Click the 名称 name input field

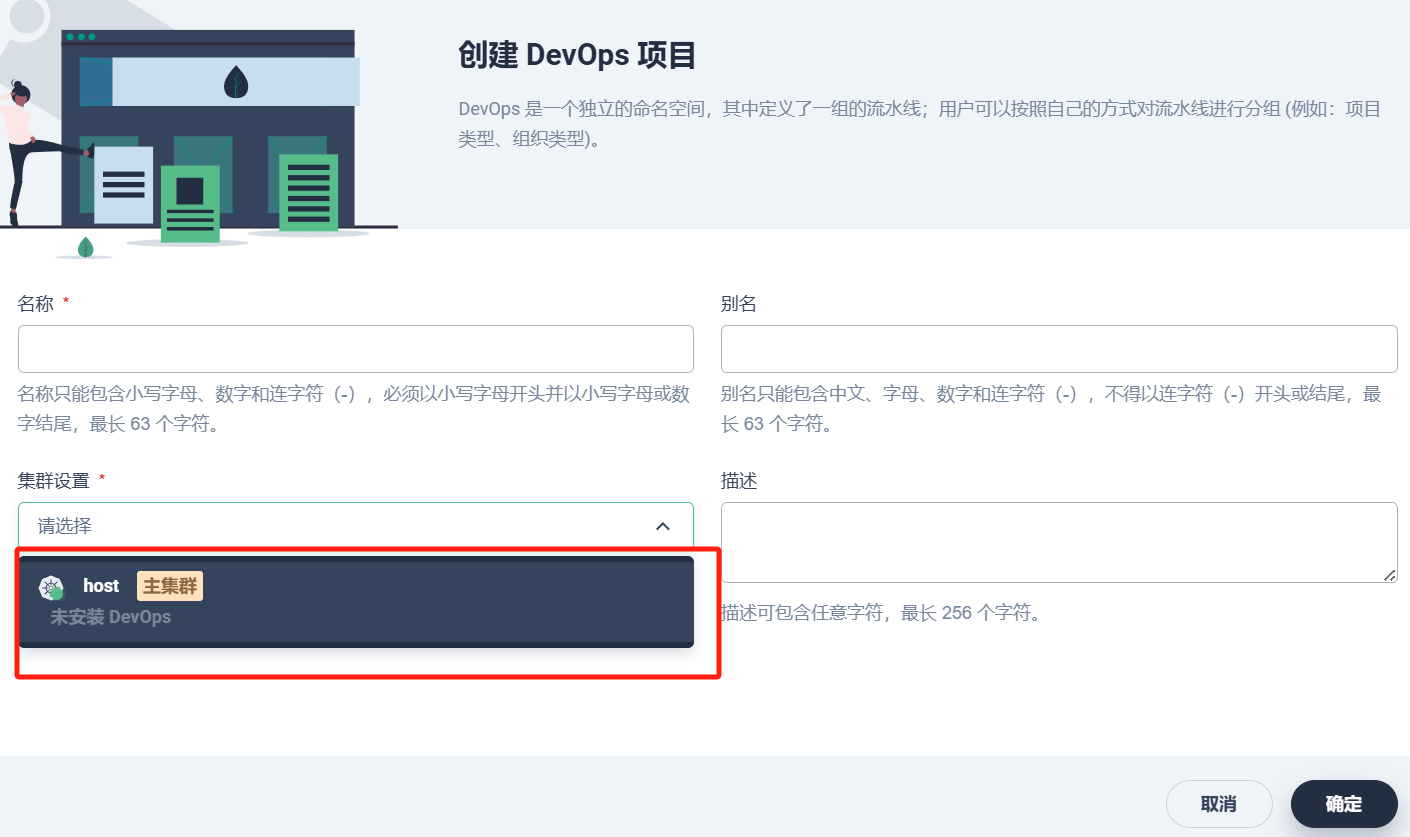pos(356,349)
